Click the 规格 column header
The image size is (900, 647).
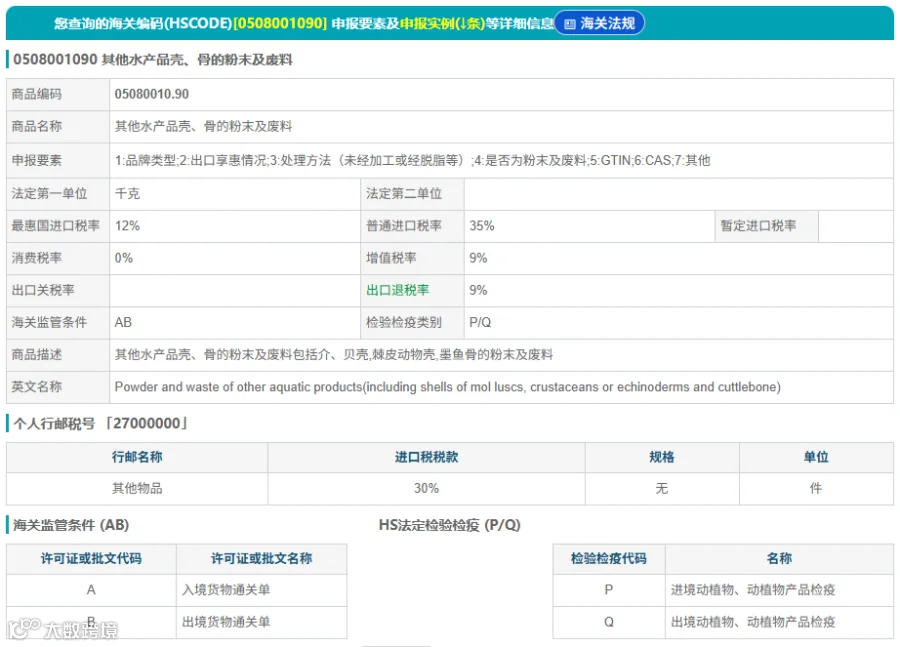pos(662,457)
